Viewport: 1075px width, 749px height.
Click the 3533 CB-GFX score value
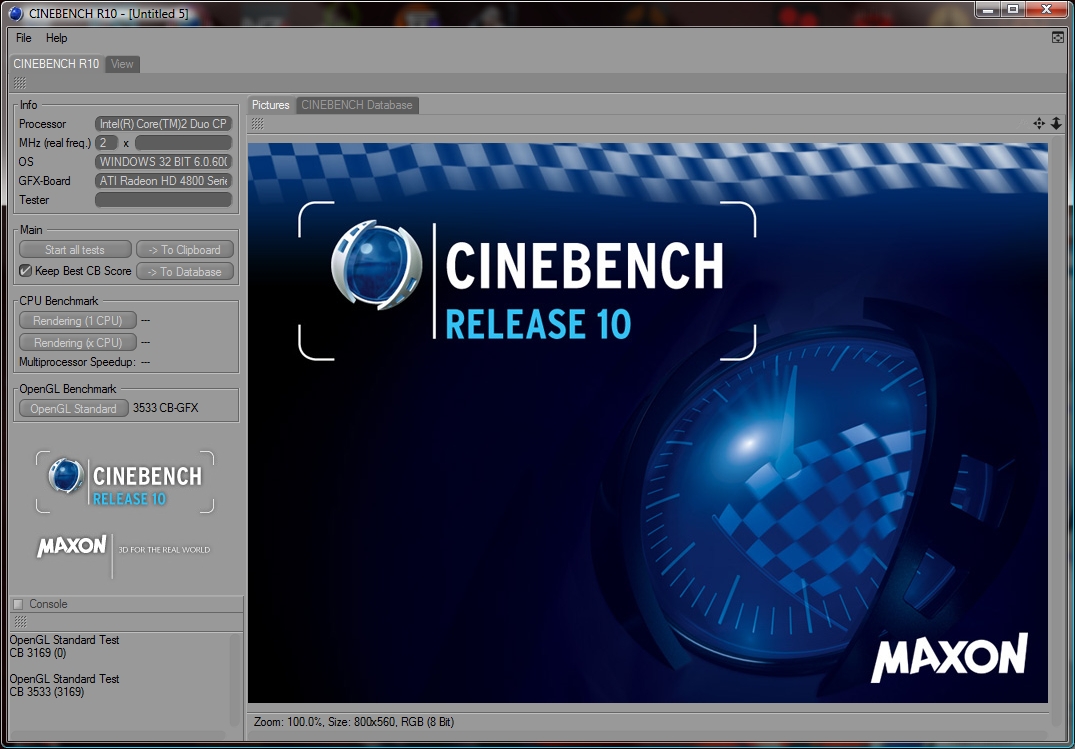[165, 408]
